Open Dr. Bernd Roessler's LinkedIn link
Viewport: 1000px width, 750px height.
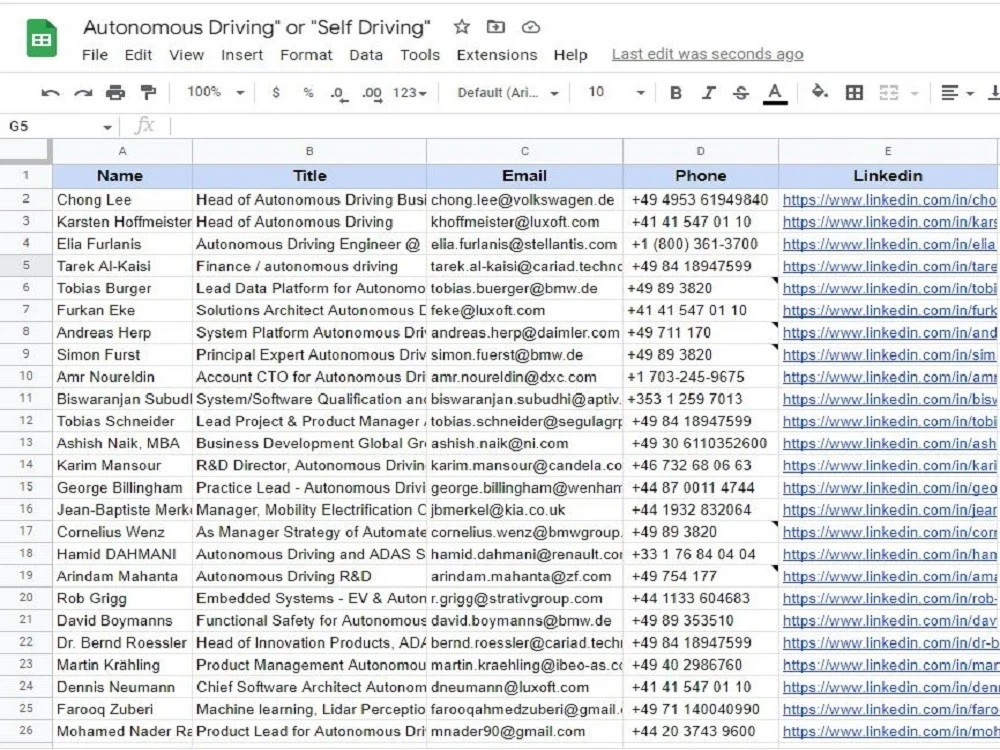click(889, 643)
